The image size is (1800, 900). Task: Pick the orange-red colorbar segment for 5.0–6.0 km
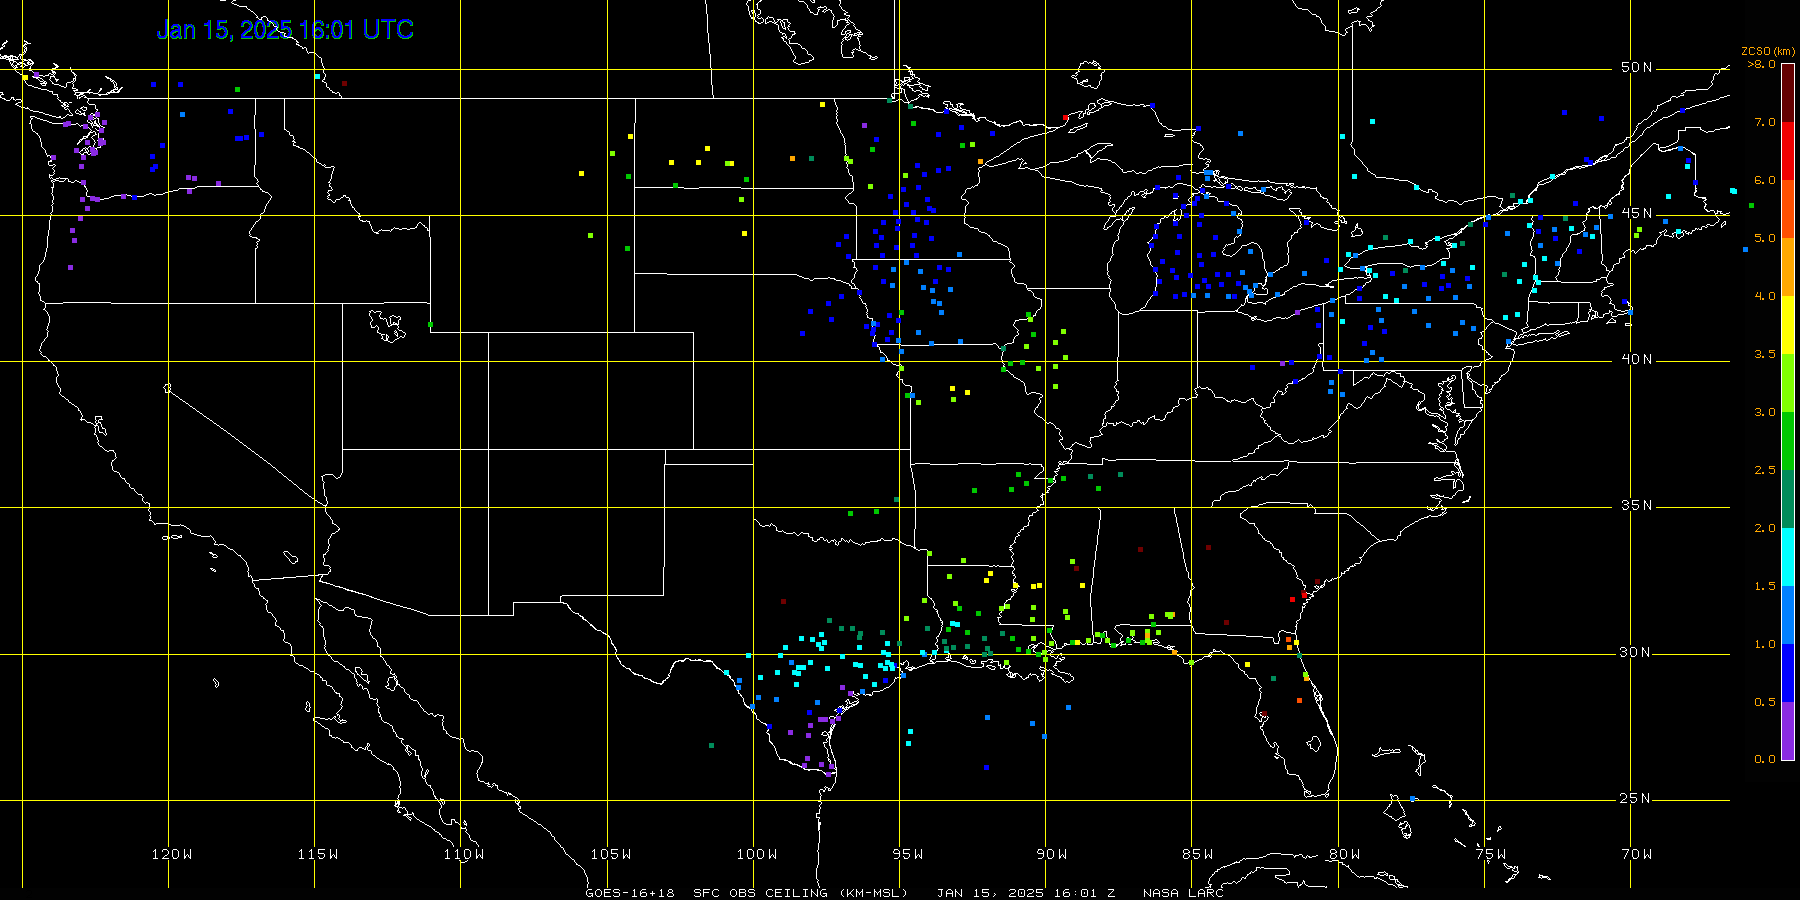tap(1788, 209)
